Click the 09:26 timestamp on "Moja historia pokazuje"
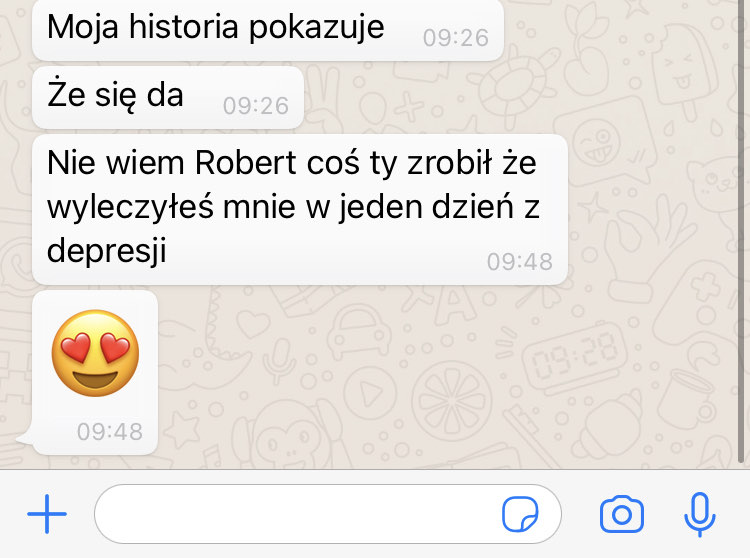The height and width of the screenshot is (558, 750). pyautogui.click(x=456, y=38)
